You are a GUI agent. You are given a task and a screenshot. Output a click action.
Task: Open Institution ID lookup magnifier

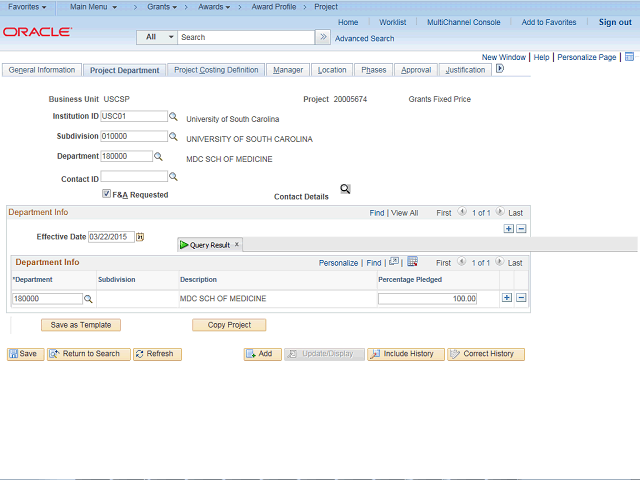(173, 117)
